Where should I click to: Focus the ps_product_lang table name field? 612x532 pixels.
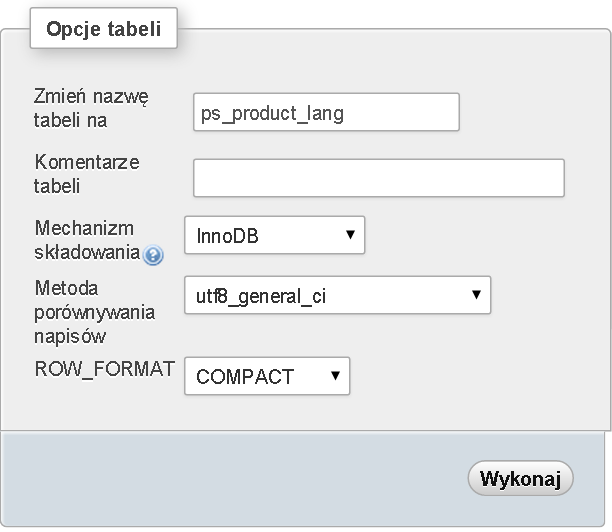click(x=326, y=112)
